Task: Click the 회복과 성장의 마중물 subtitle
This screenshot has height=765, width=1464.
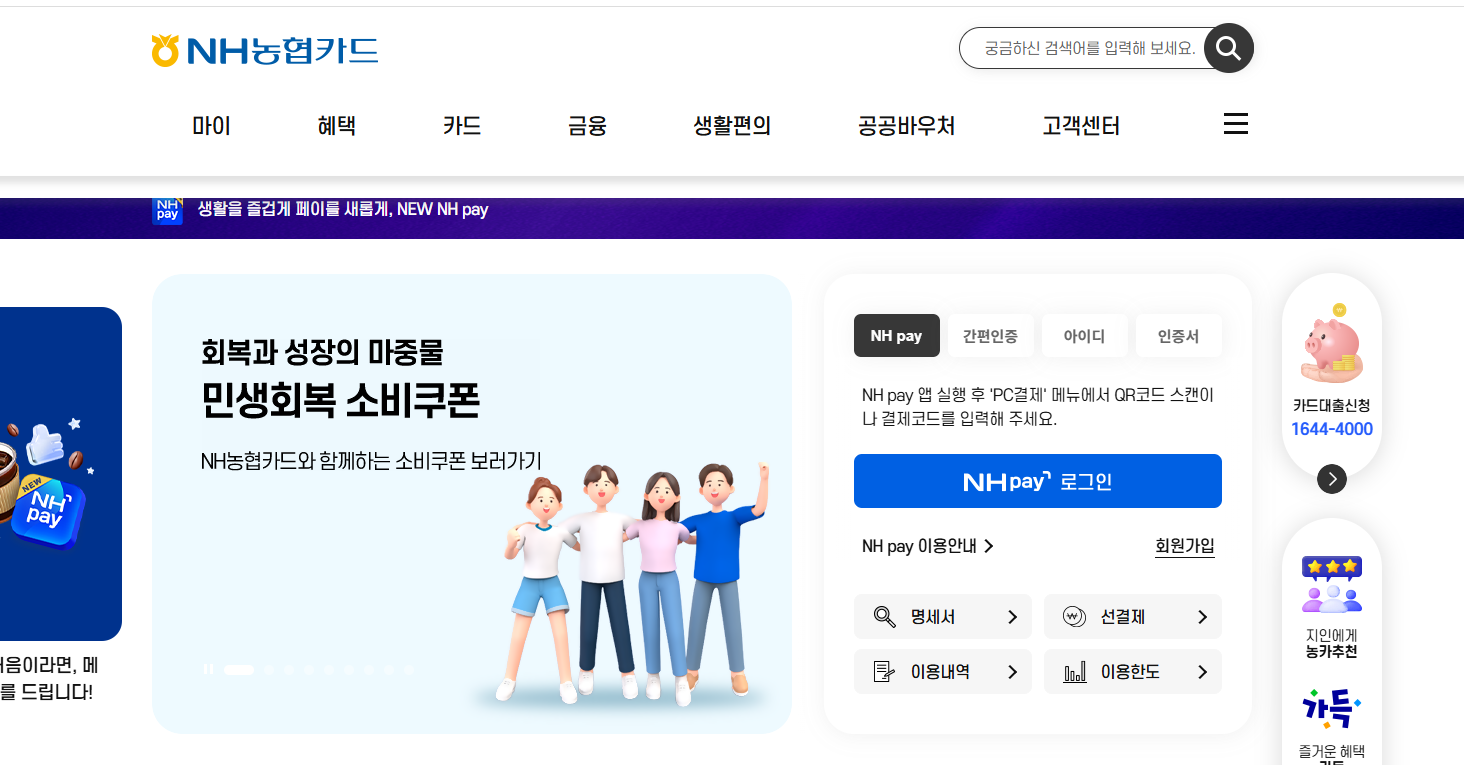Action: point(322,352)
